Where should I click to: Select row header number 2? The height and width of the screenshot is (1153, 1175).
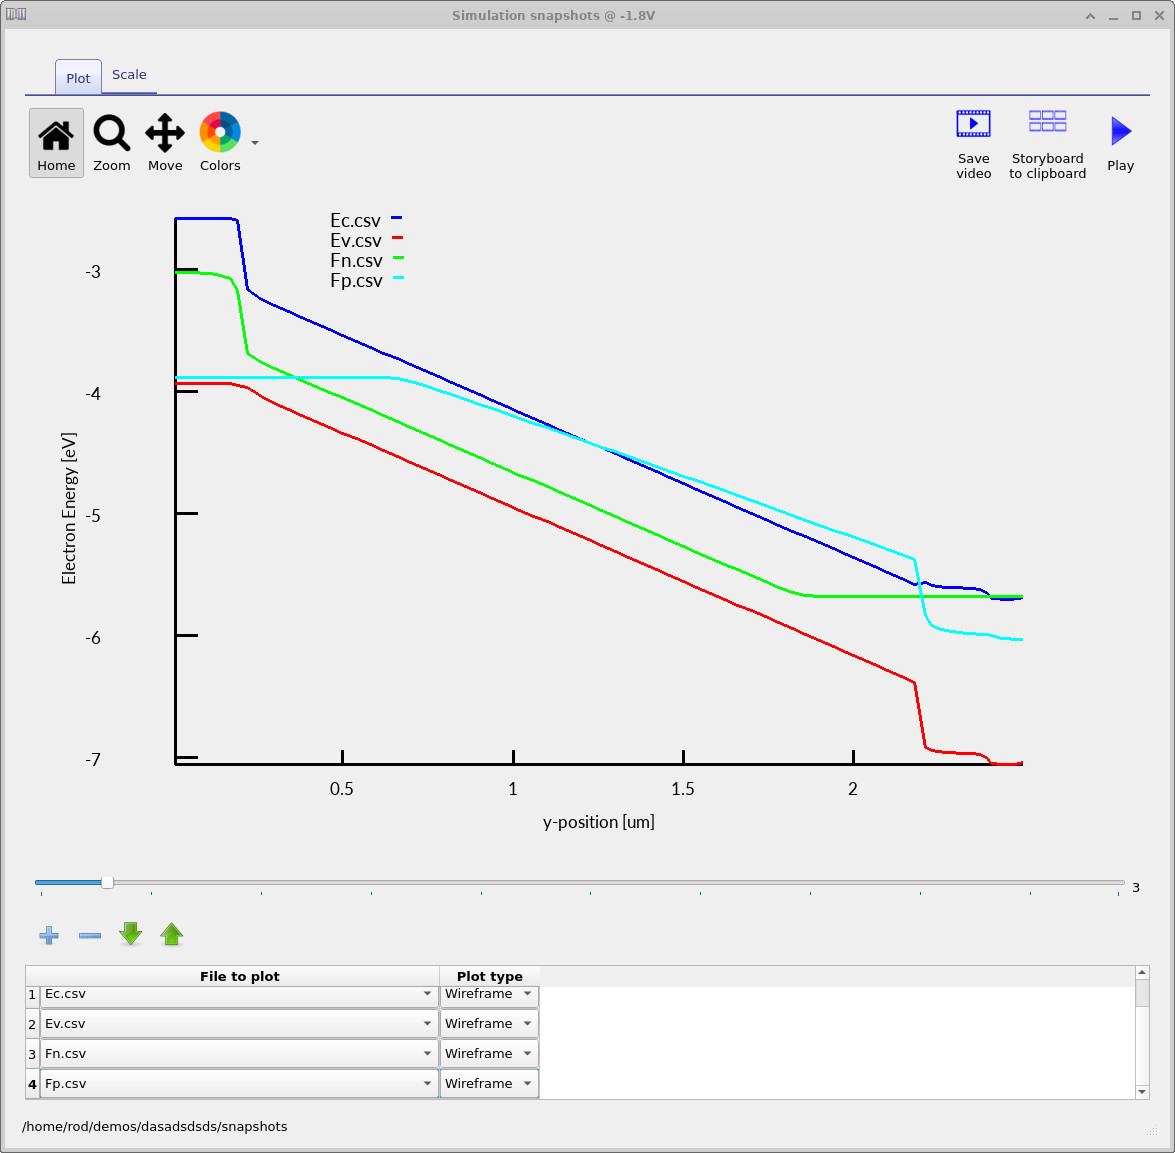32,1024
